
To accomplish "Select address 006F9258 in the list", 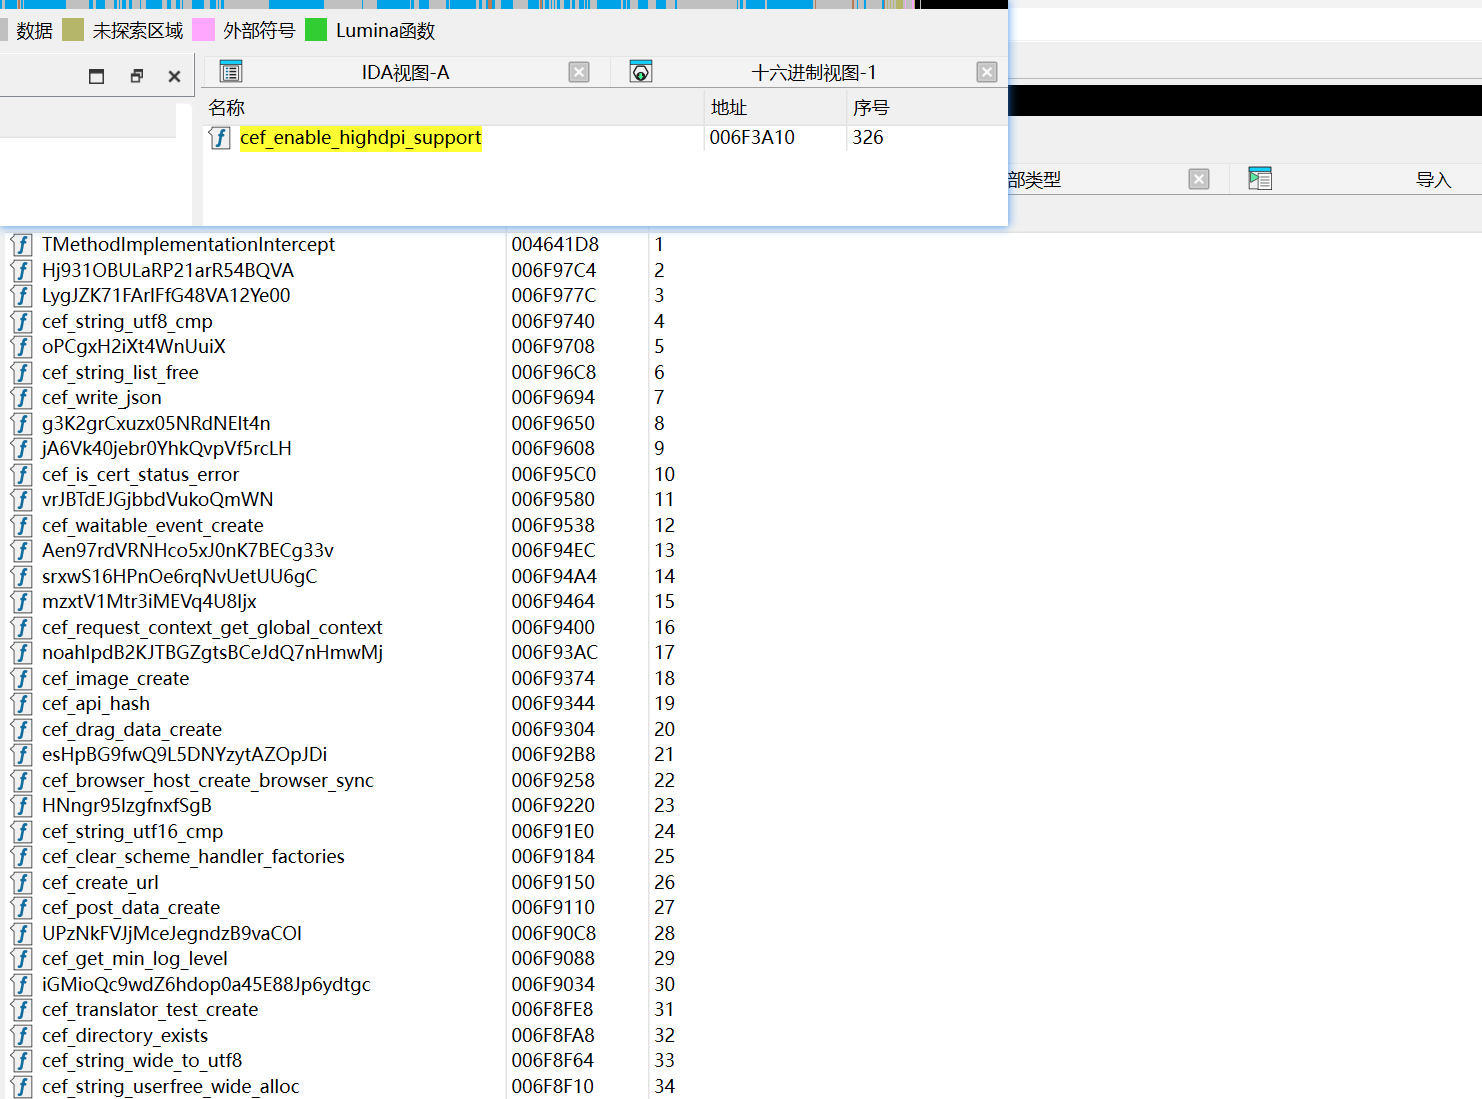I will point(553,781).
